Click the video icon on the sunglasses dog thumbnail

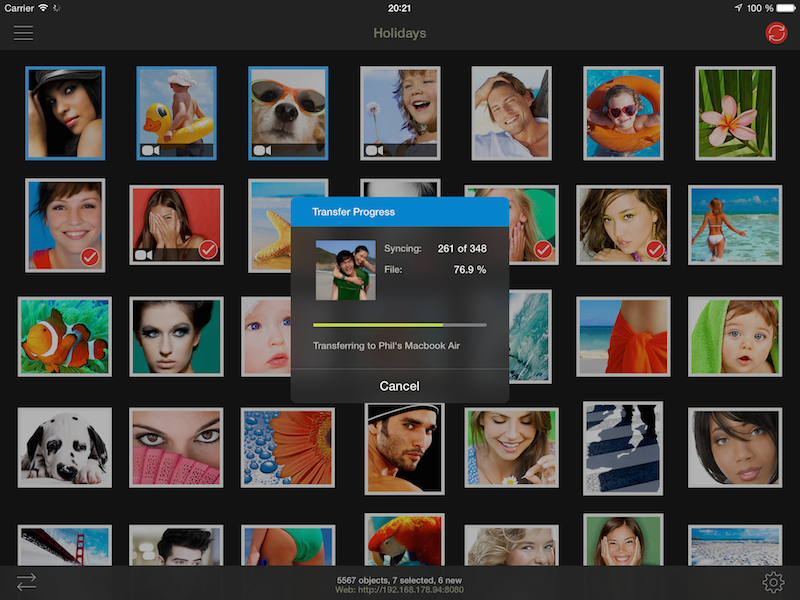262,150
